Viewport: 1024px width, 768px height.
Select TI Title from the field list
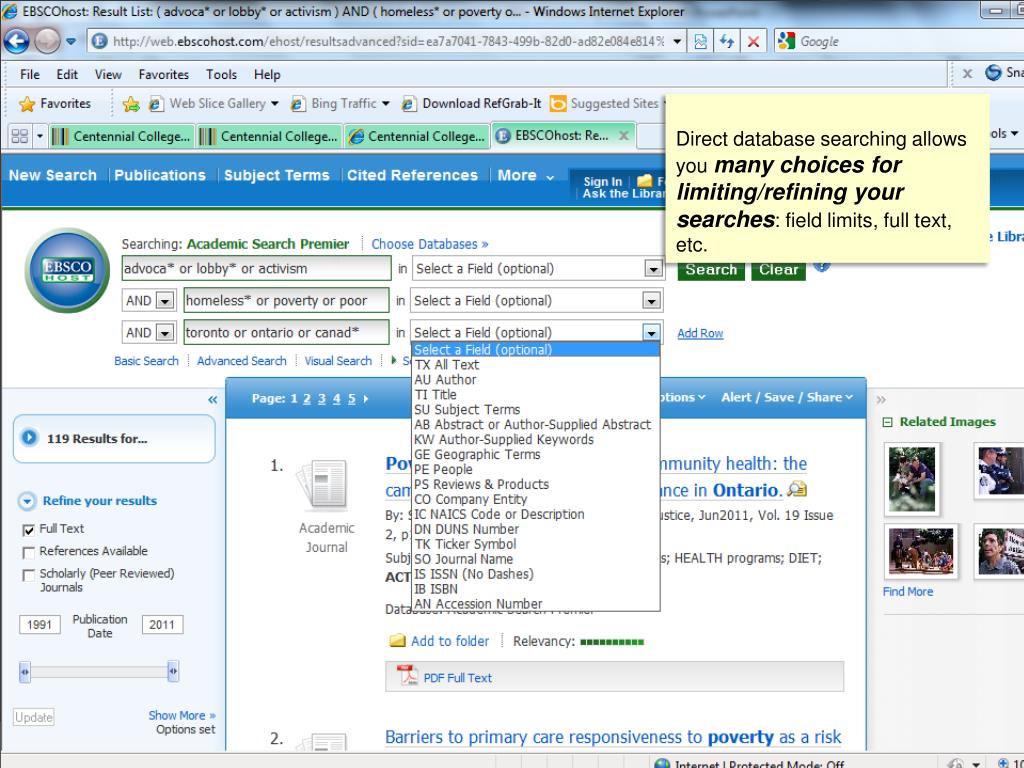[536, 394]
